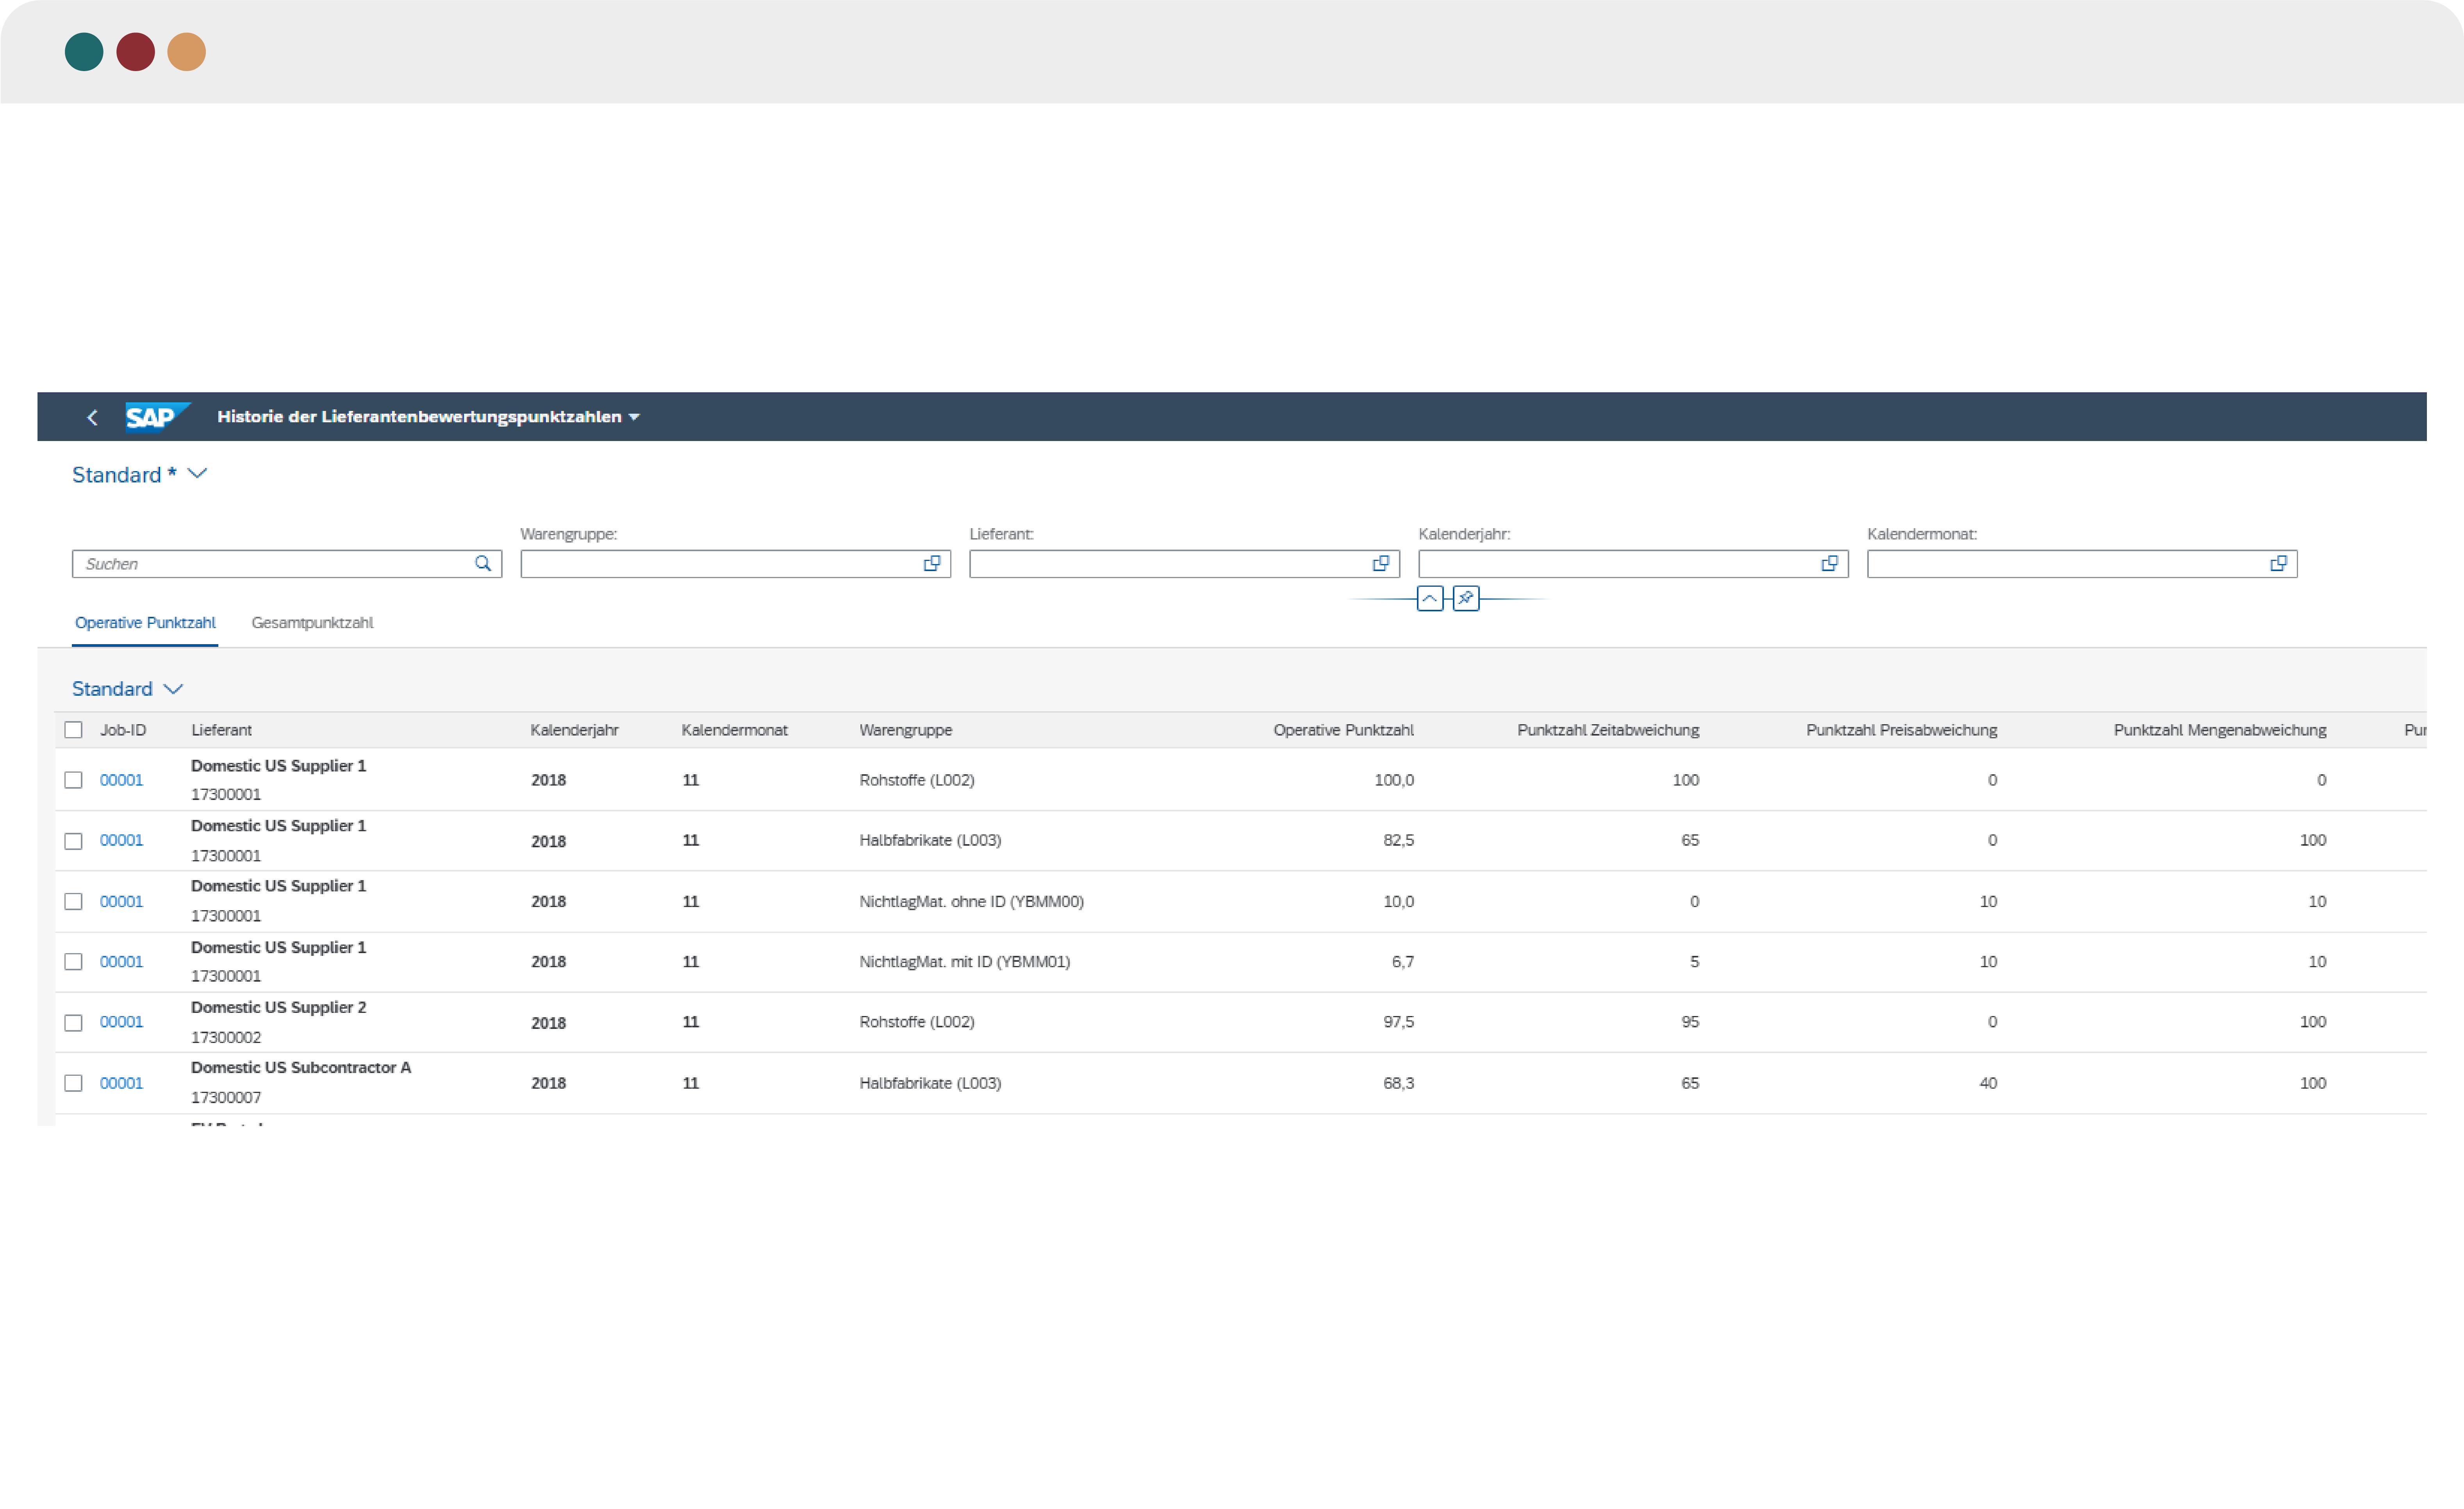
Task: Go back using the header back arrow
Action: [92, 417]
